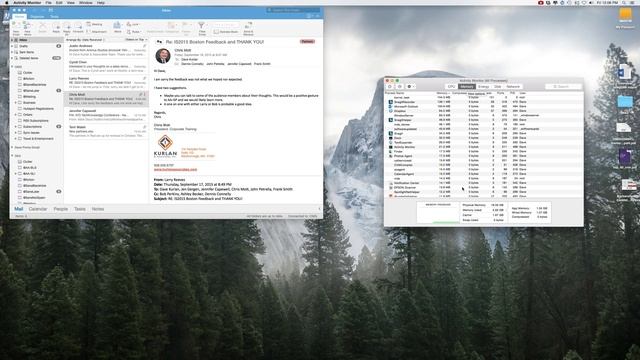Switch to Calendar view in Outlook bottom bar

point(38,209)
